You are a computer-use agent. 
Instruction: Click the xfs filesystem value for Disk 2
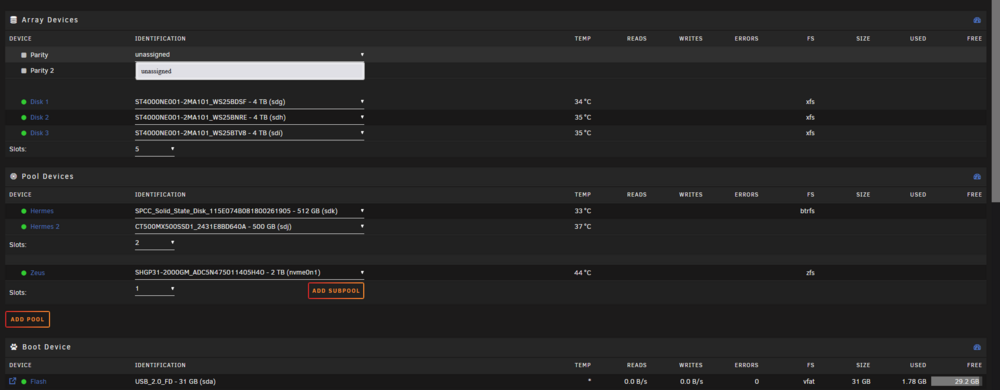[x=810, y=118]
